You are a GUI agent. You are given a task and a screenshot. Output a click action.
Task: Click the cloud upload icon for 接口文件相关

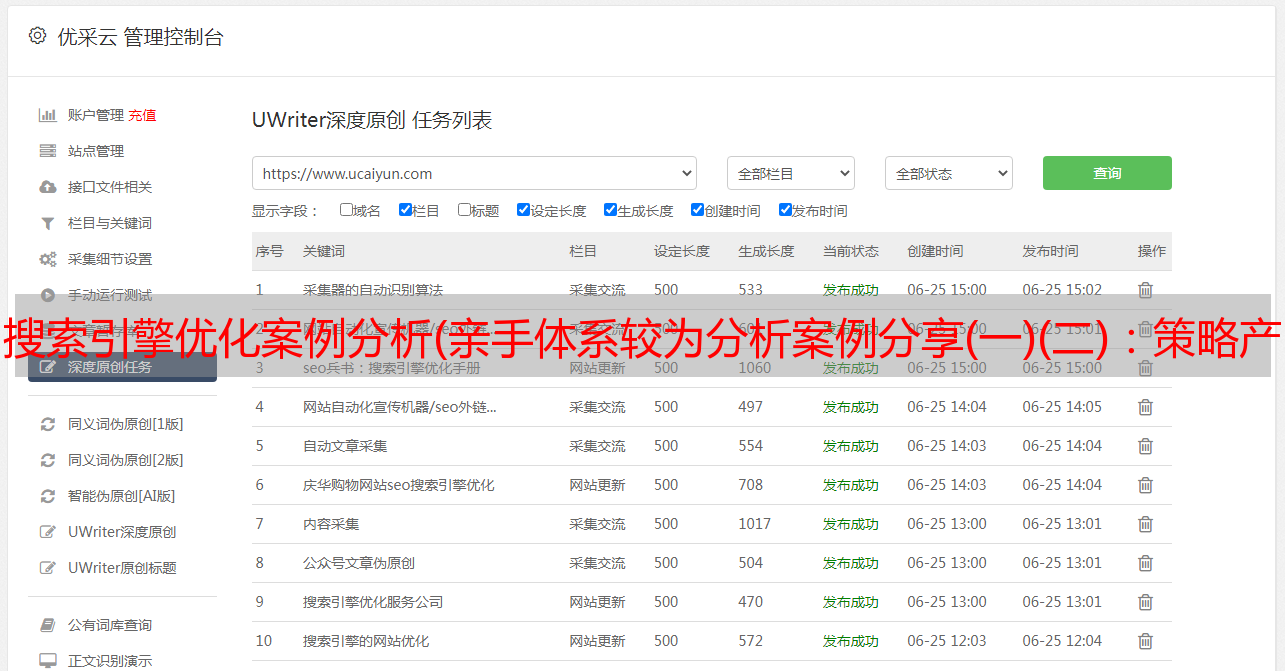click(x=47, y=187)
